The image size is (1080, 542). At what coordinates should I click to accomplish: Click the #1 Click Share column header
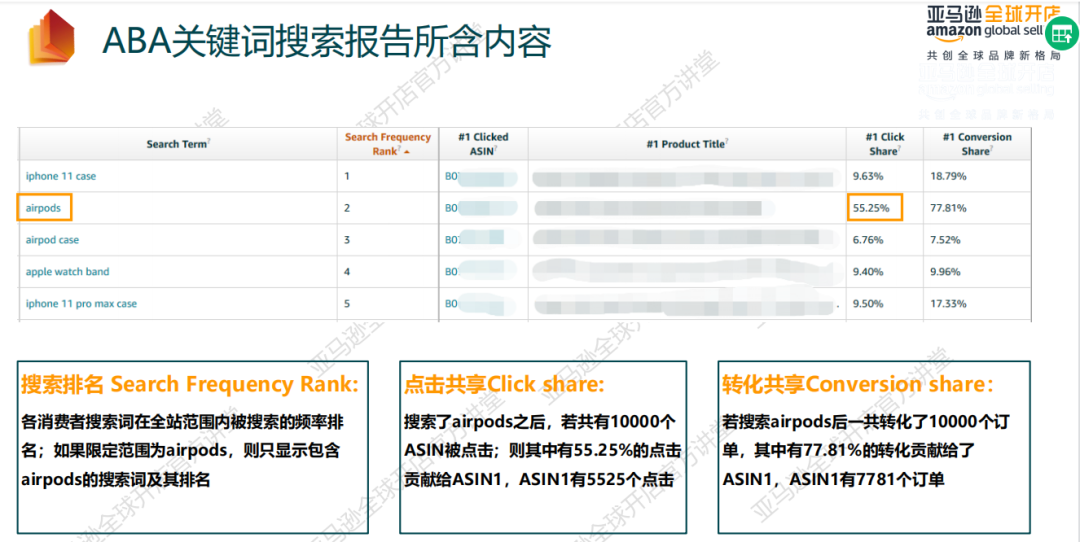[884, 144]
